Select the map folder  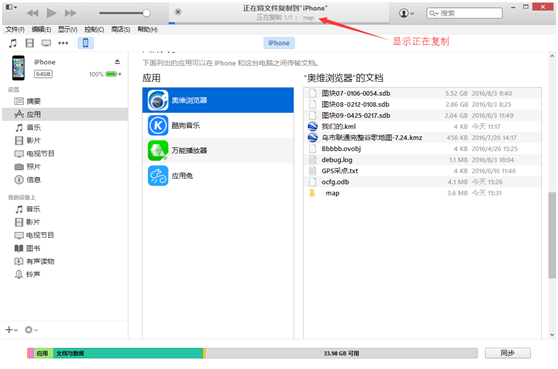tap(422, 193)
